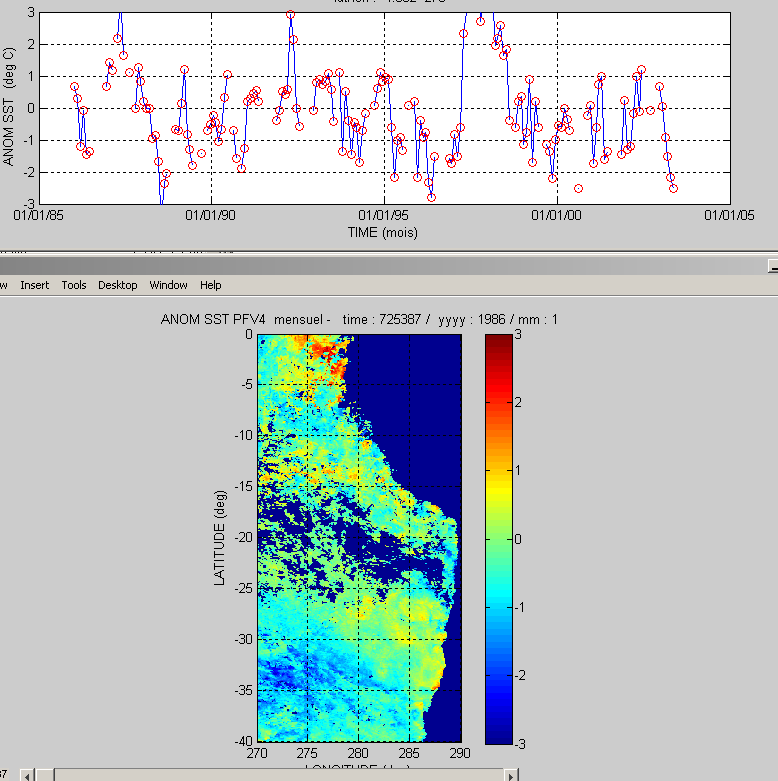Click the '01/01/85' time tick label
The width and height of the screenshot is (778, 781).
(x=38, y=215)
